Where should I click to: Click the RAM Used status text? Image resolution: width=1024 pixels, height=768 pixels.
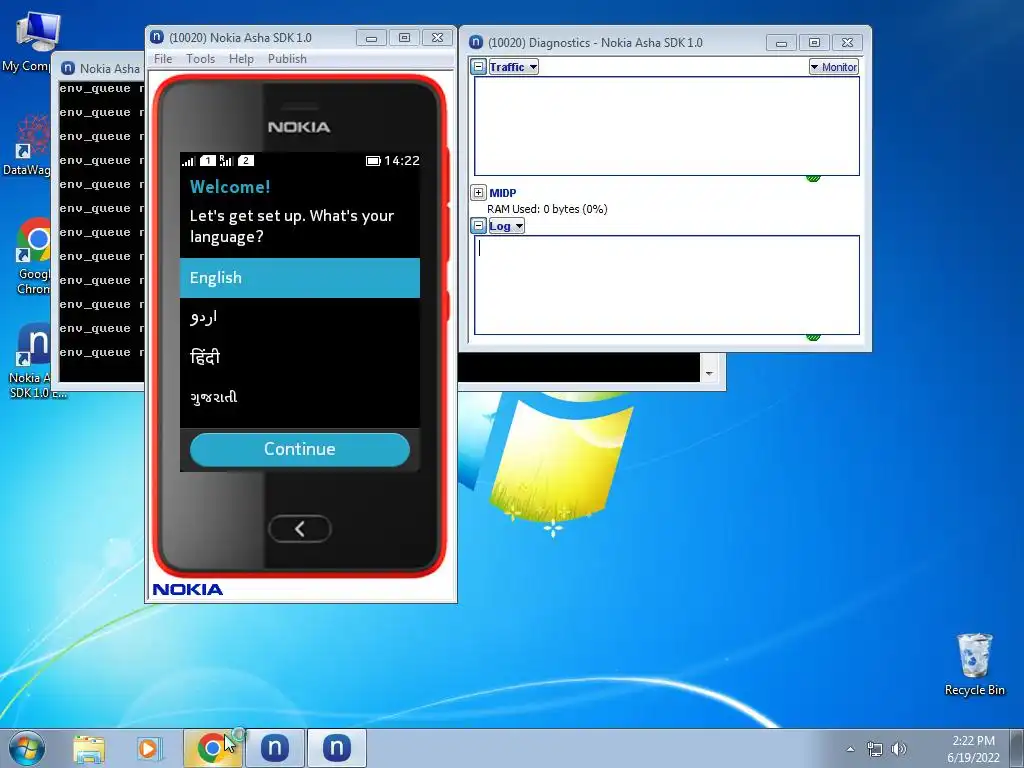click(x=547, y=209)
